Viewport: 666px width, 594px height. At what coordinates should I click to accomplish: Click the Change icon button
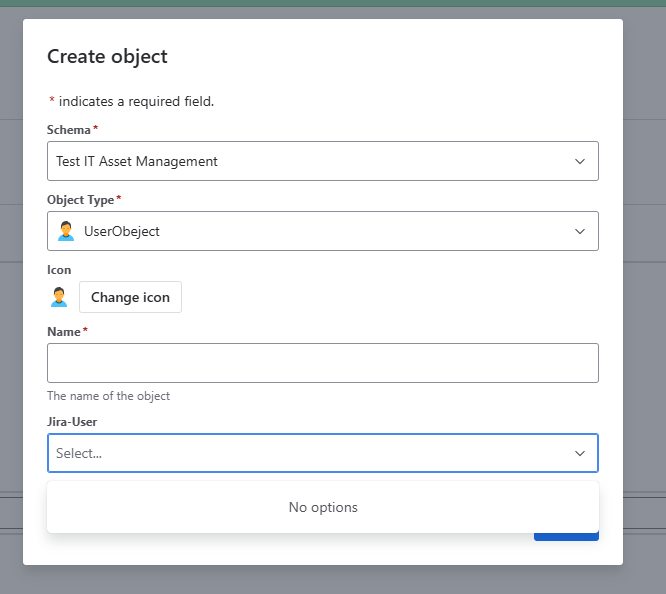point(130,297)
